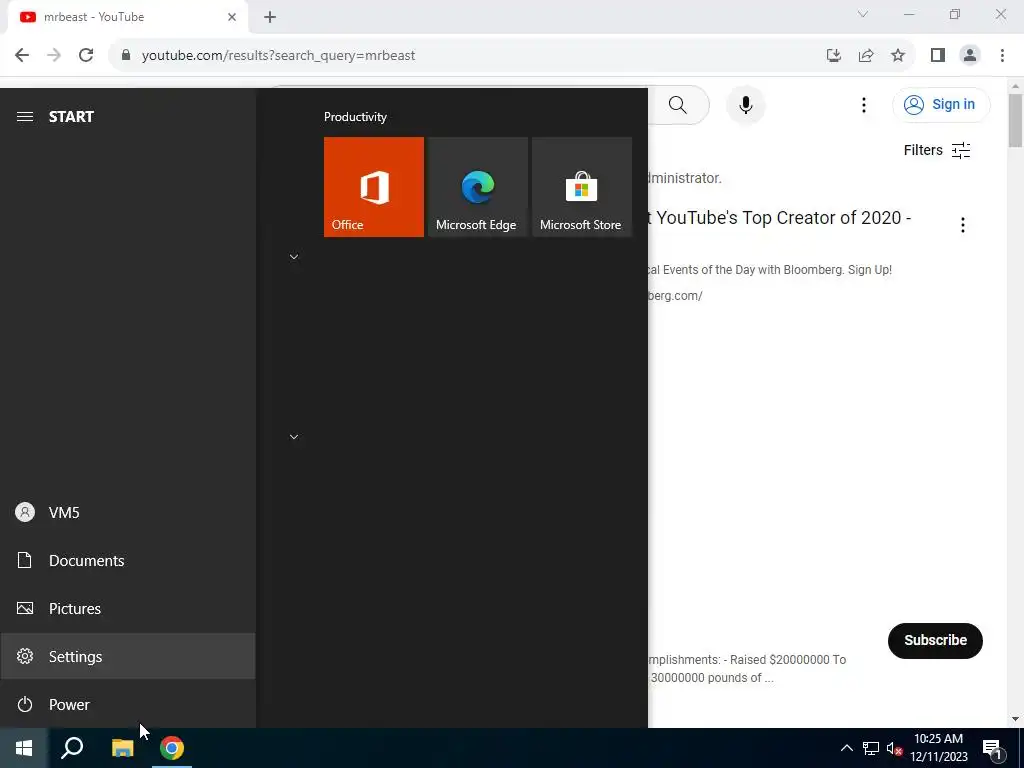The image size is (1024, 768).
Task: Expand the second tile group chevron
Action: pyautogui.click(x=294, y=437)
